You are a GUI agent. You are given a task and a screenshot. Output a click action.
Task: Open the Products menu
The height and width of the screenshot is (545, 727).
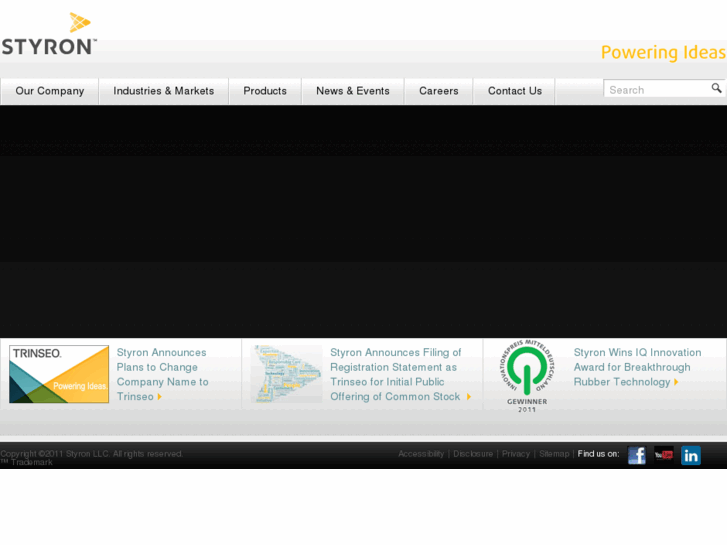tap(265, 91)
